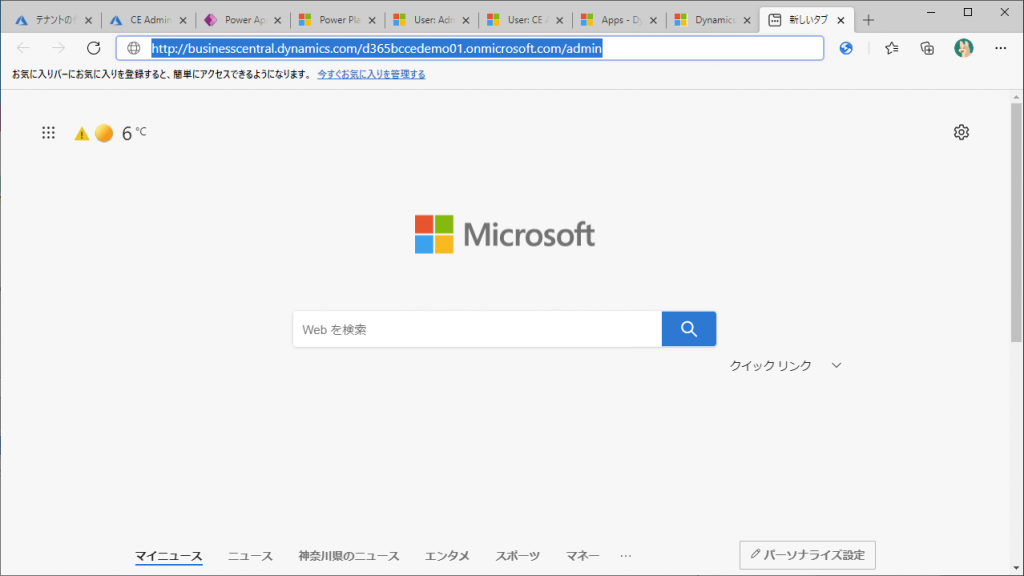Screen dimensions: 1024x576
Task: Click 今すぐお気に入りを管理する link
Action: 371,74
